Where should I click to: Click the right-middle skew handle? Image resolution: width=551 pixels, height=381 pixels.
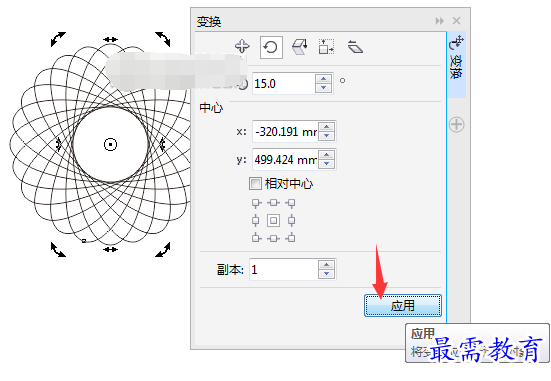coord(162,144)
